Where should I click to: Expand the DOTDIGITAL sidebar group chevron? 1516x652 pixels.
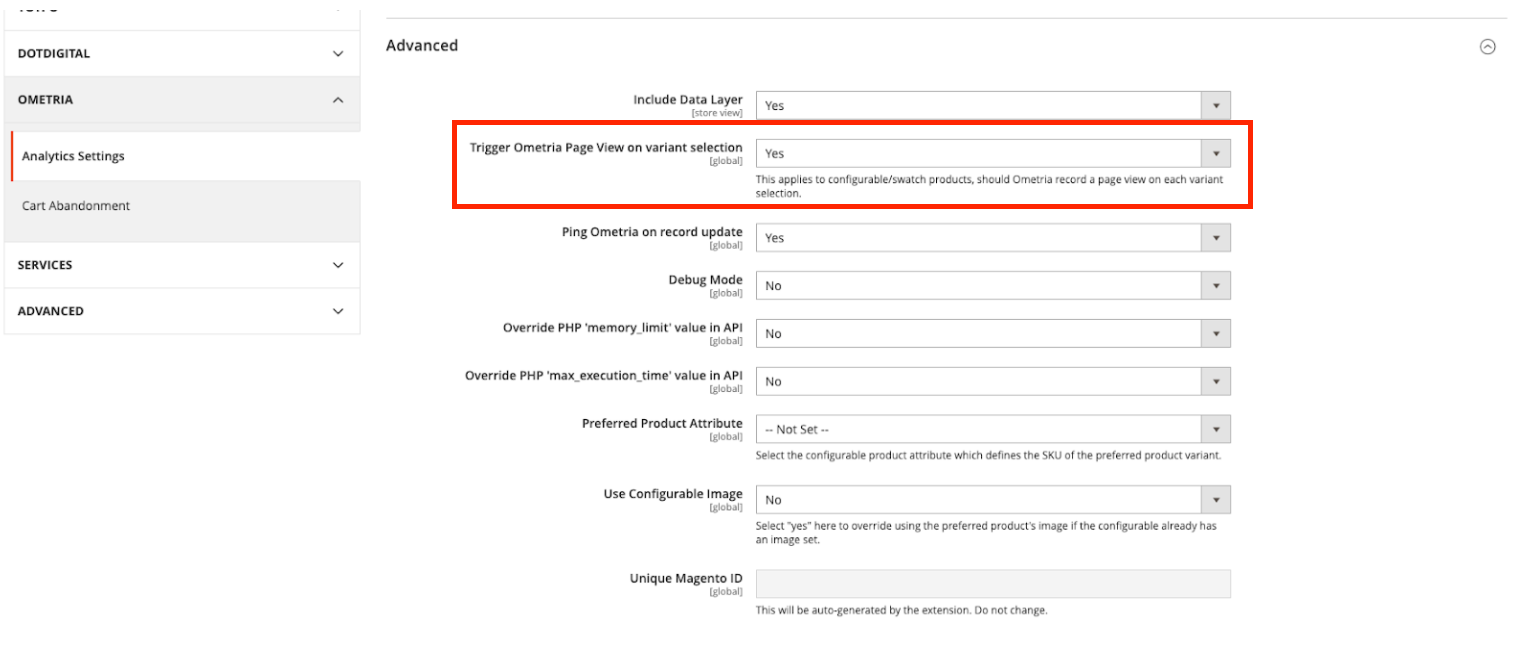pyautogui.click(x=338, y=54)
